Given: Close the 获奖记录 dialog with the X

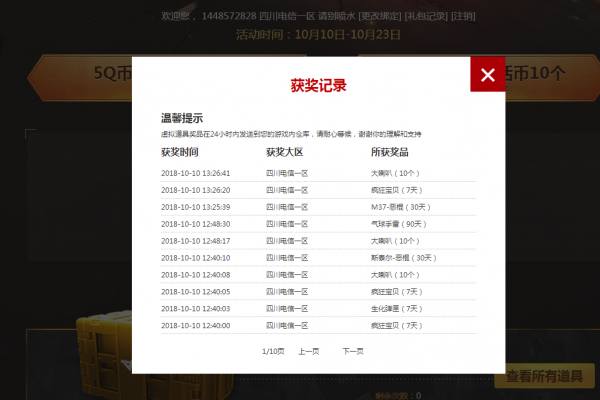Looking at the screenshot, I should click(488, 75).
